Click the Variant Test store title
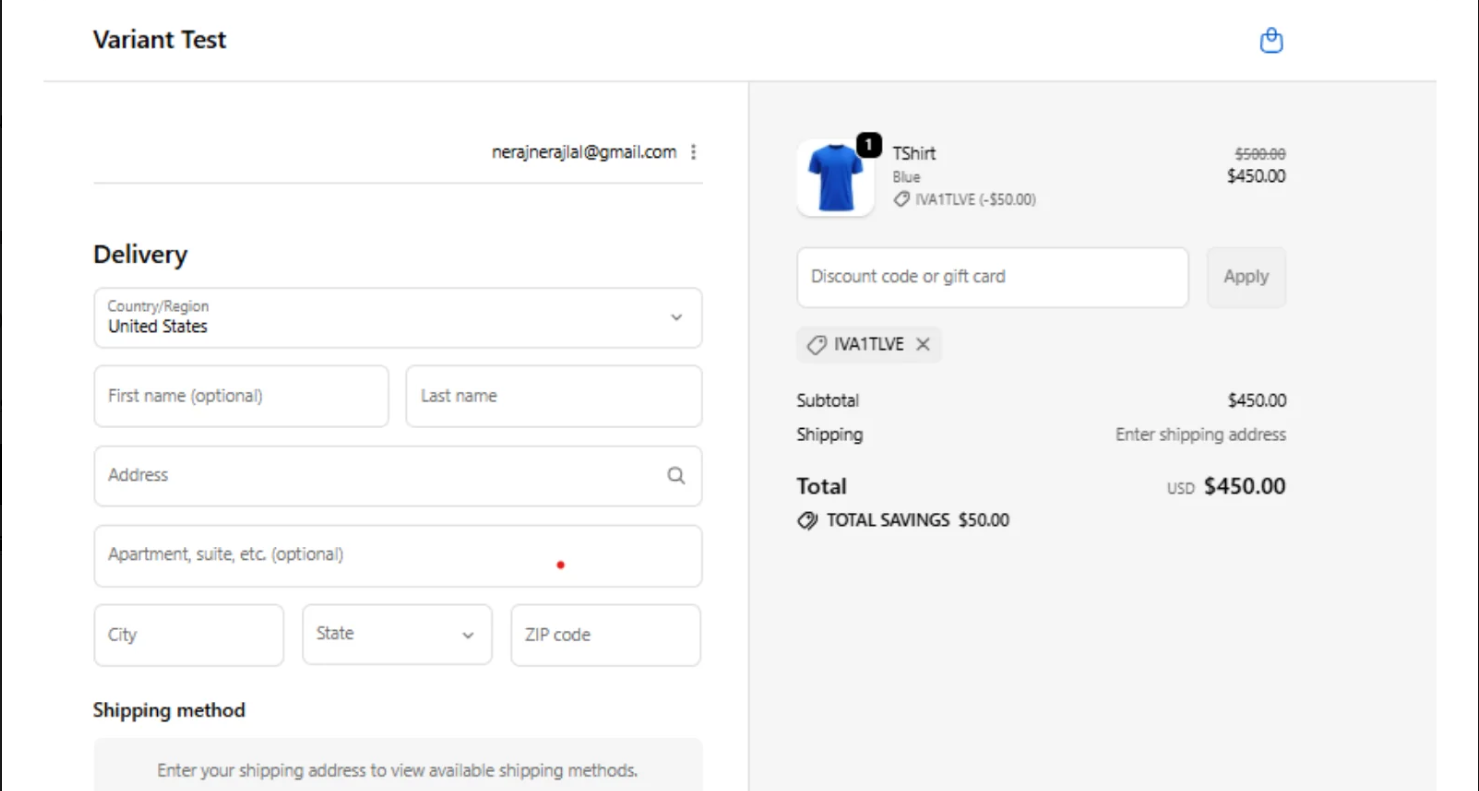The image size is (1479, 791). (x=160, y=40)
